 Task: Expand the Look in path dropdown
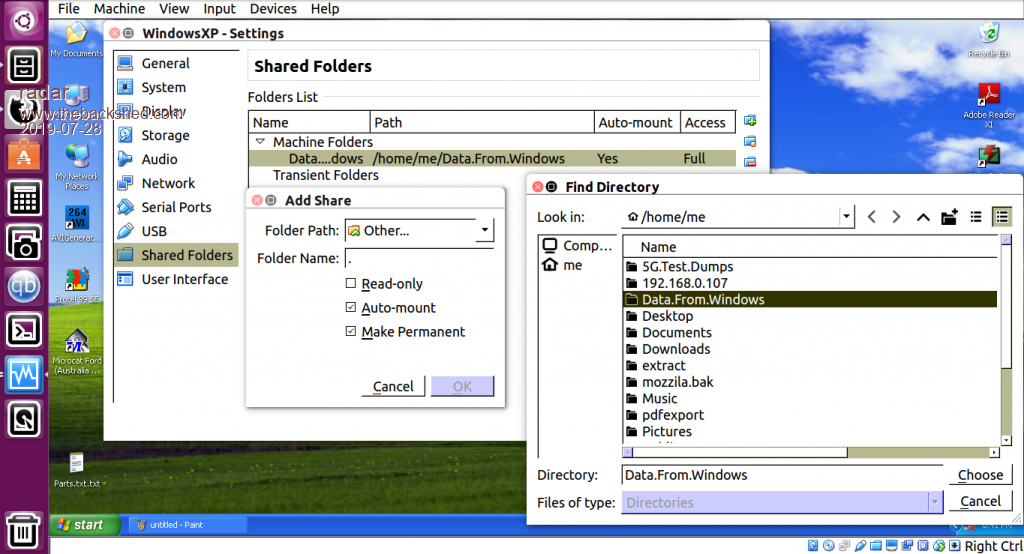(x=846, y=217)
